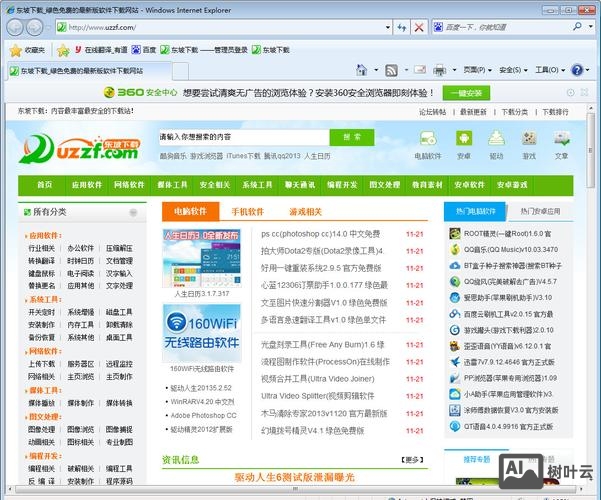Open the 页面(P) dropdown menu

[x=477, y=70]
